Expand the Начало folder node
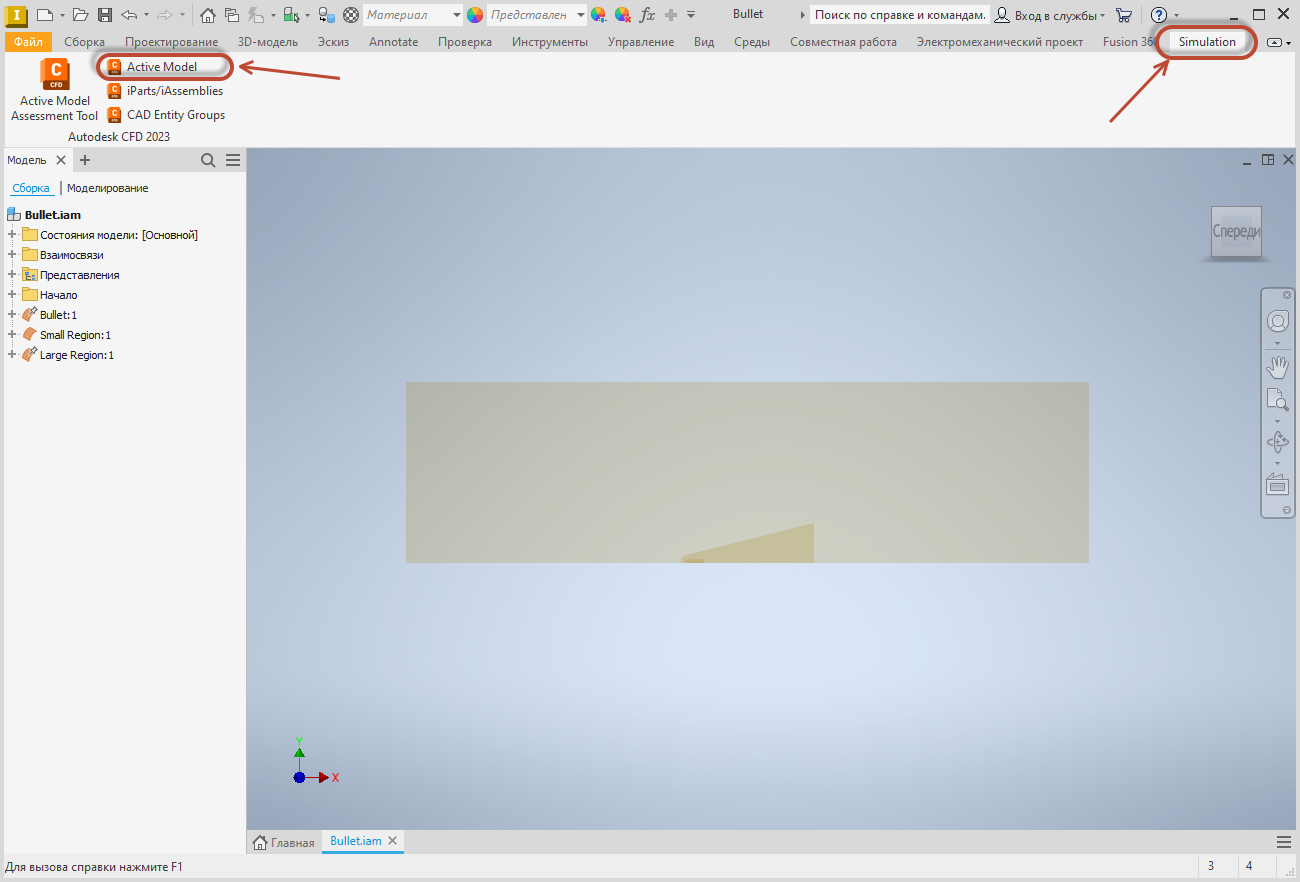 click(x=12, y=295)
